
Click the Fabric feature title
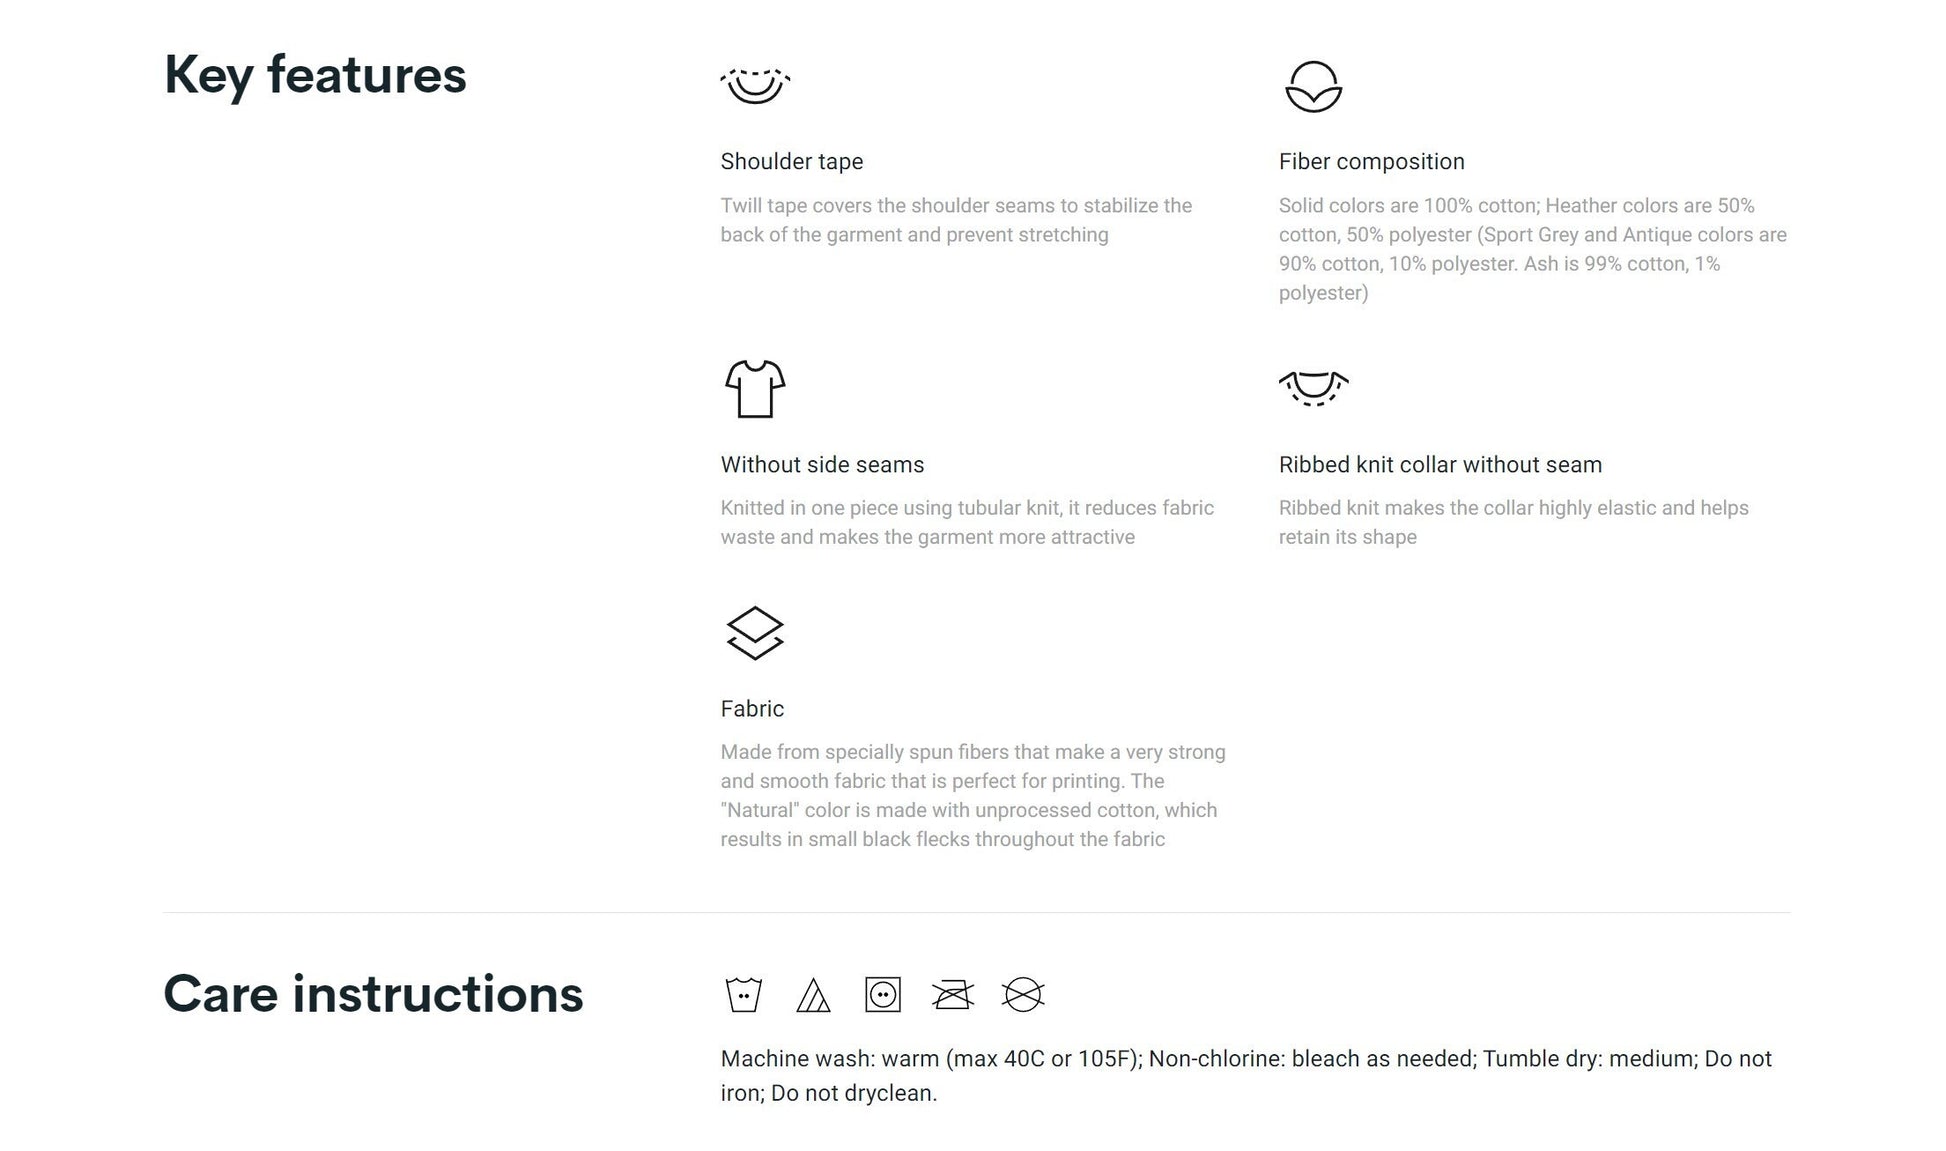click(x=752, y=708)
